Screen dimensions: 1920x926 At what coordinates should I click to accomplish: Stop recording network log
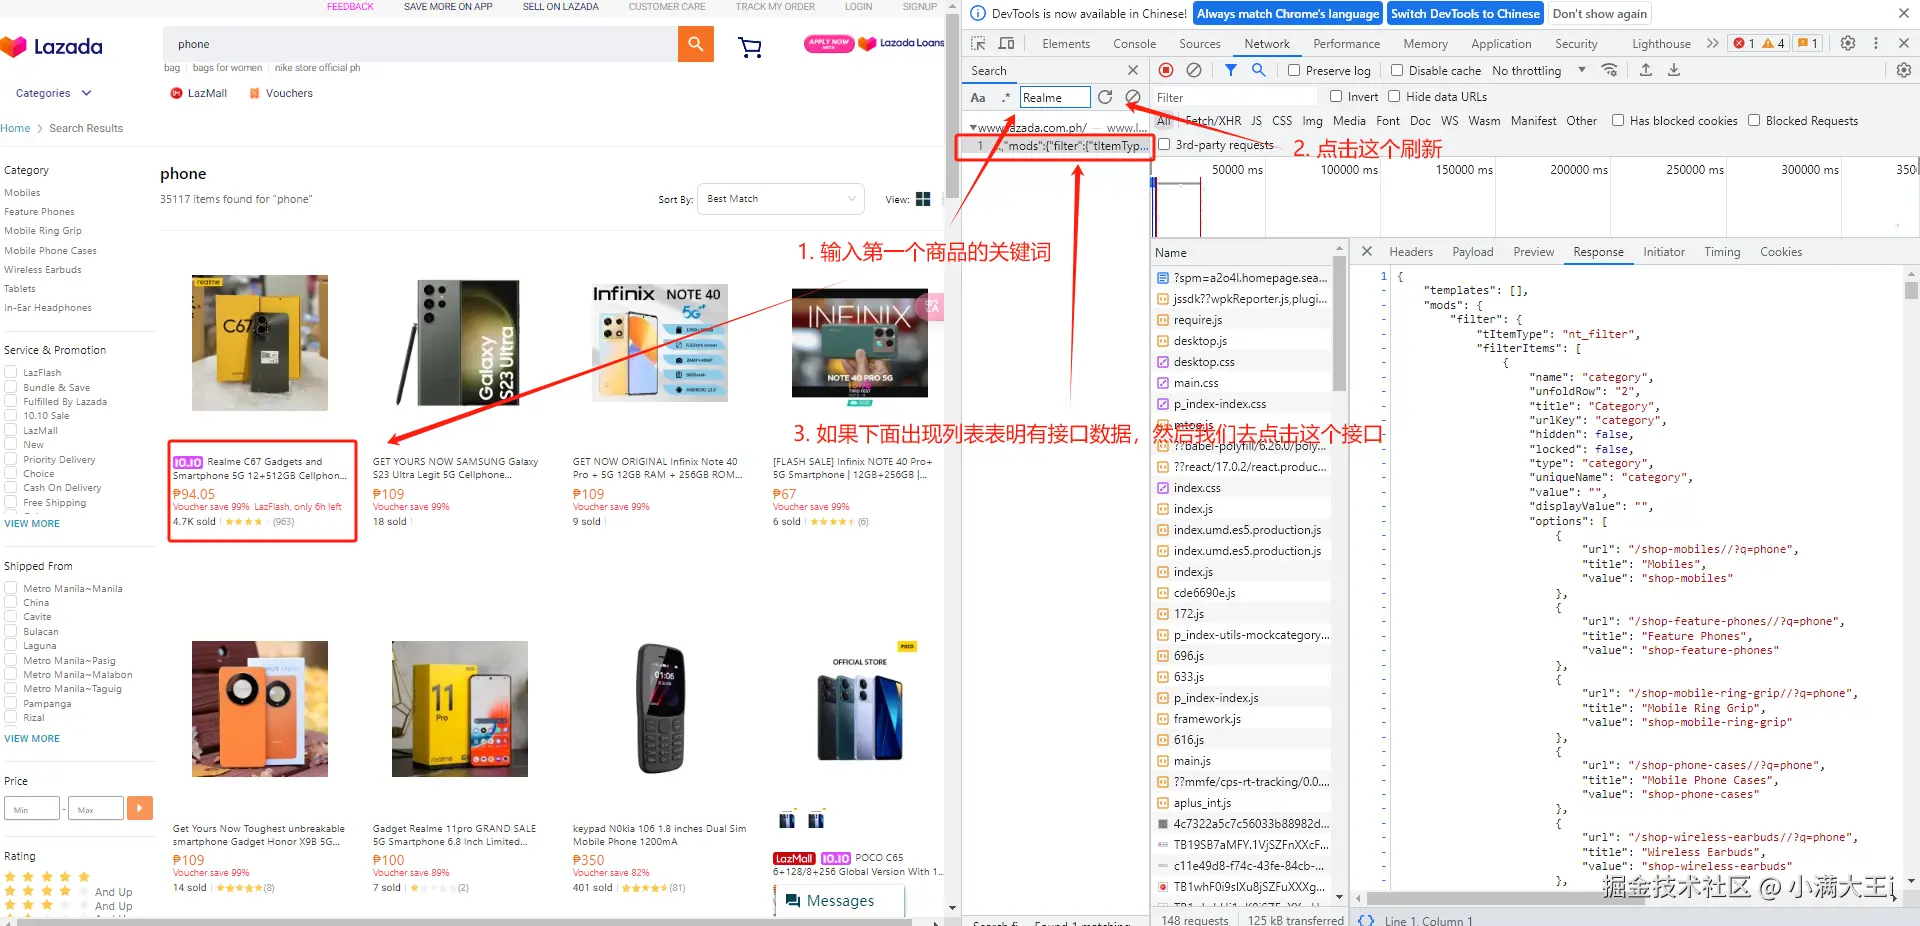[x=1166, y=70]
